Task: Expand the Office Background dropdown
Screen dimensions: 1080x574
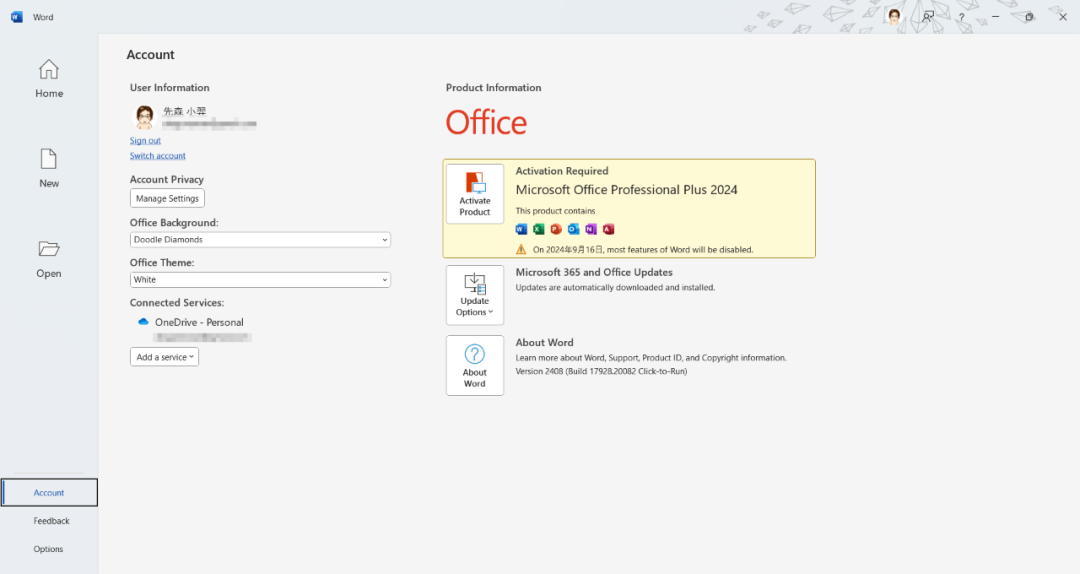Action: (260, 240)
